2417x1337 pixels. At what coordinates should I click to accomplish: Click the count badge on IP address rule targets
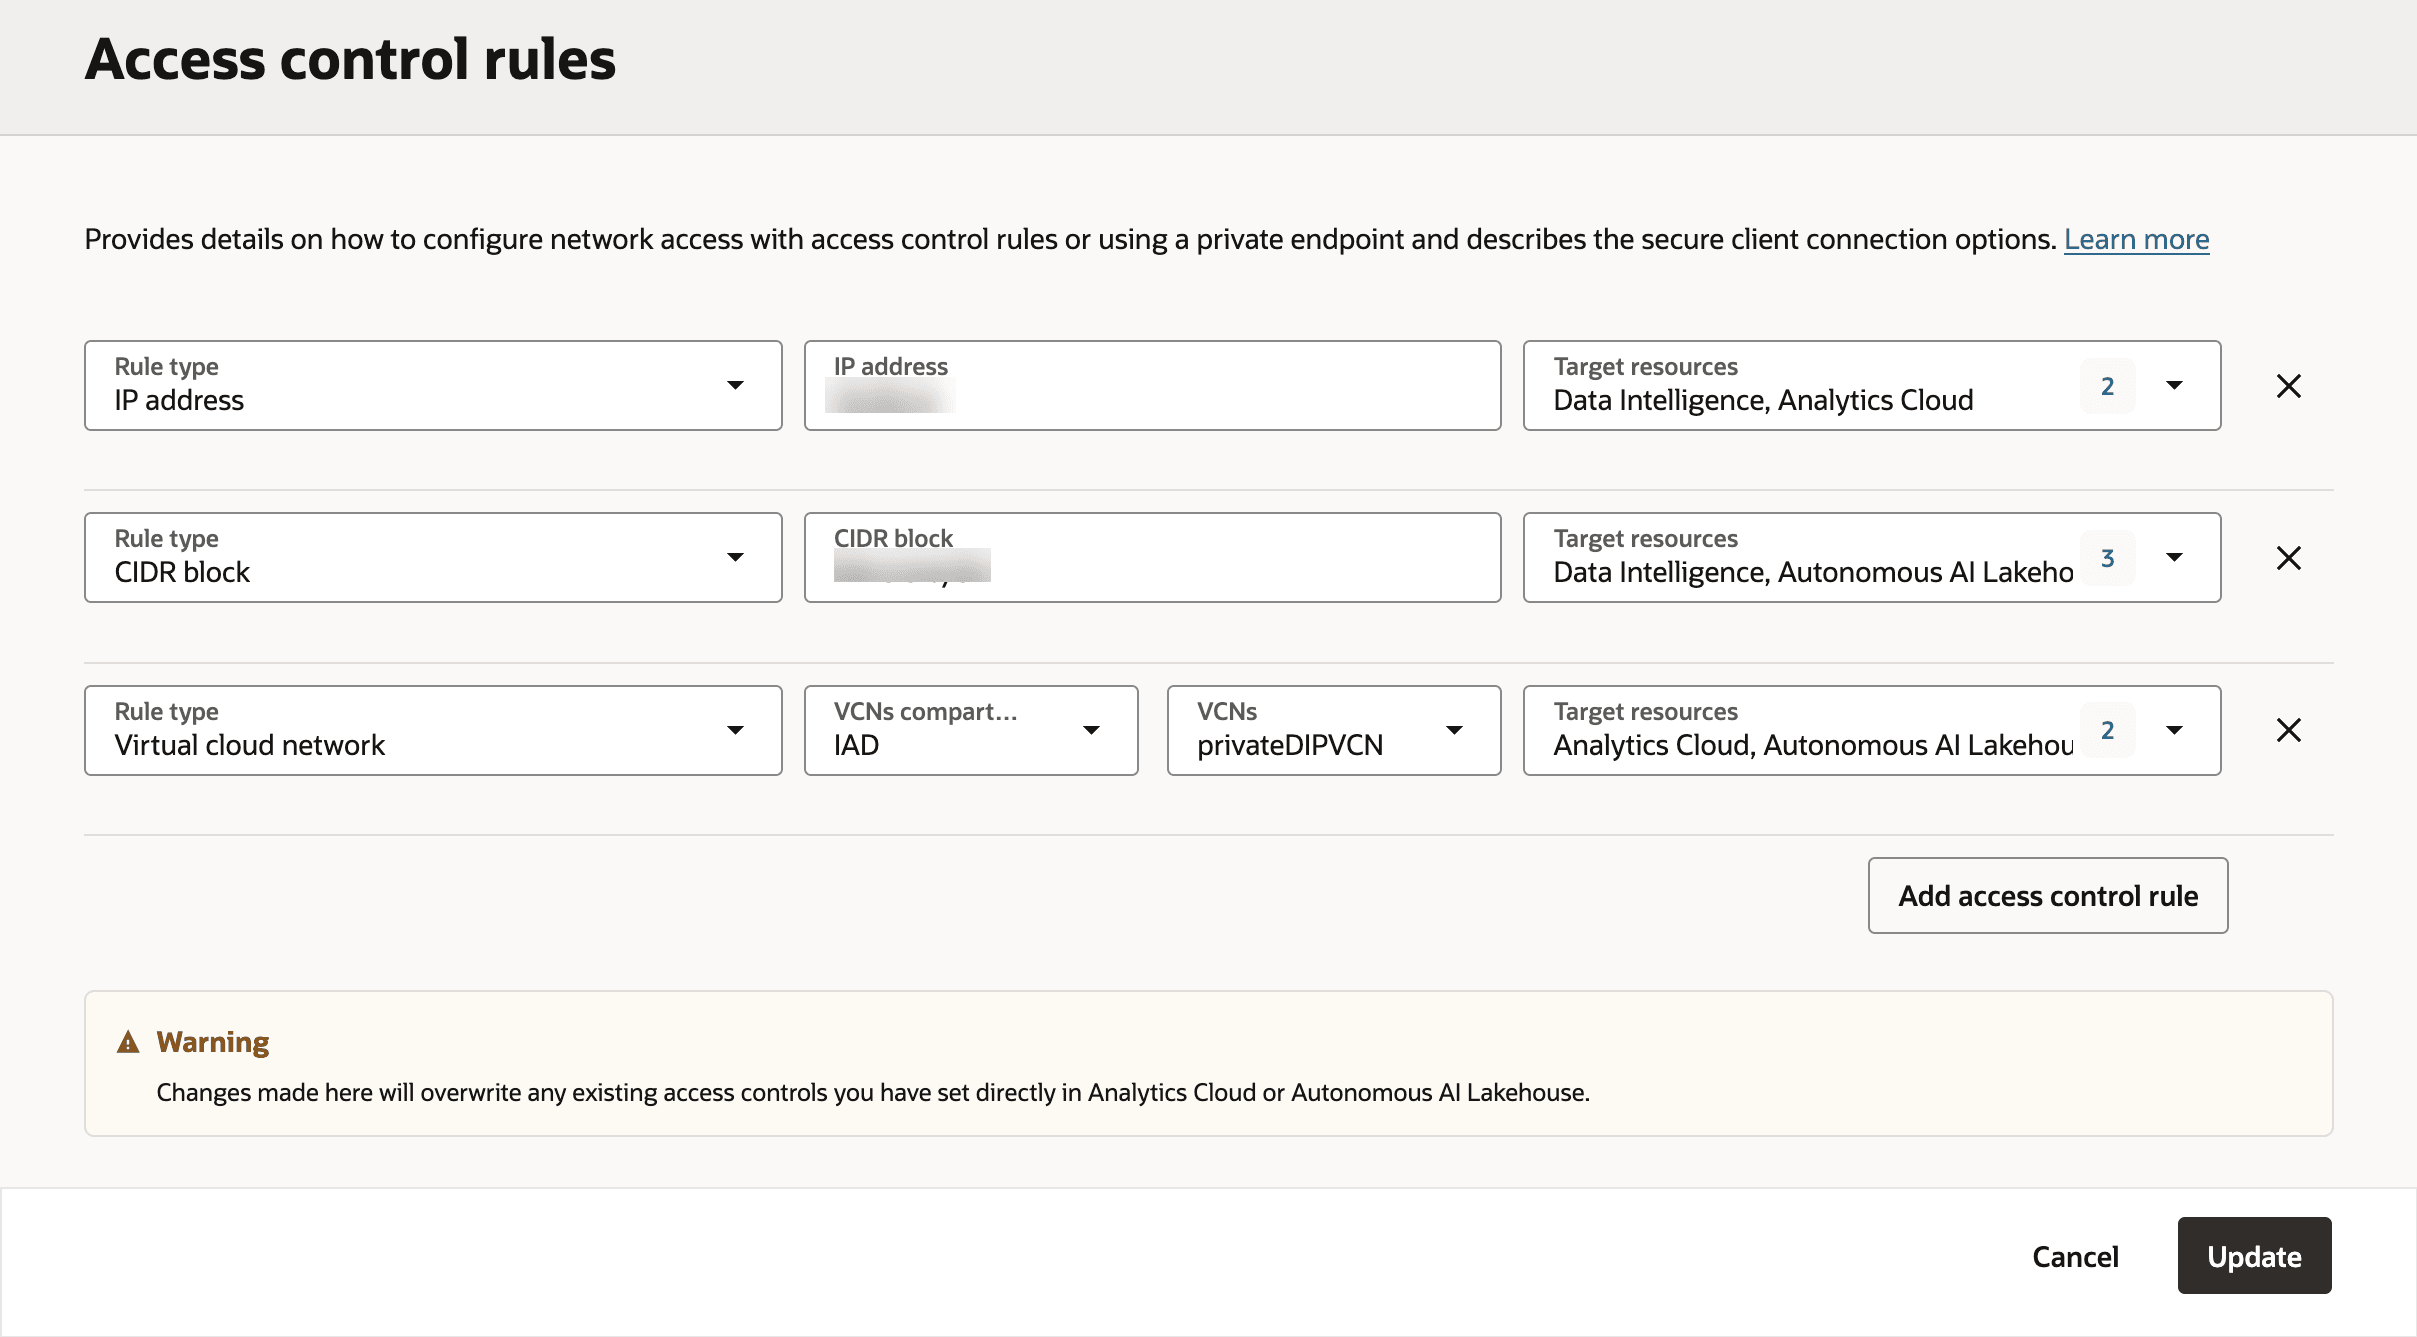(x=2107, y=386)
